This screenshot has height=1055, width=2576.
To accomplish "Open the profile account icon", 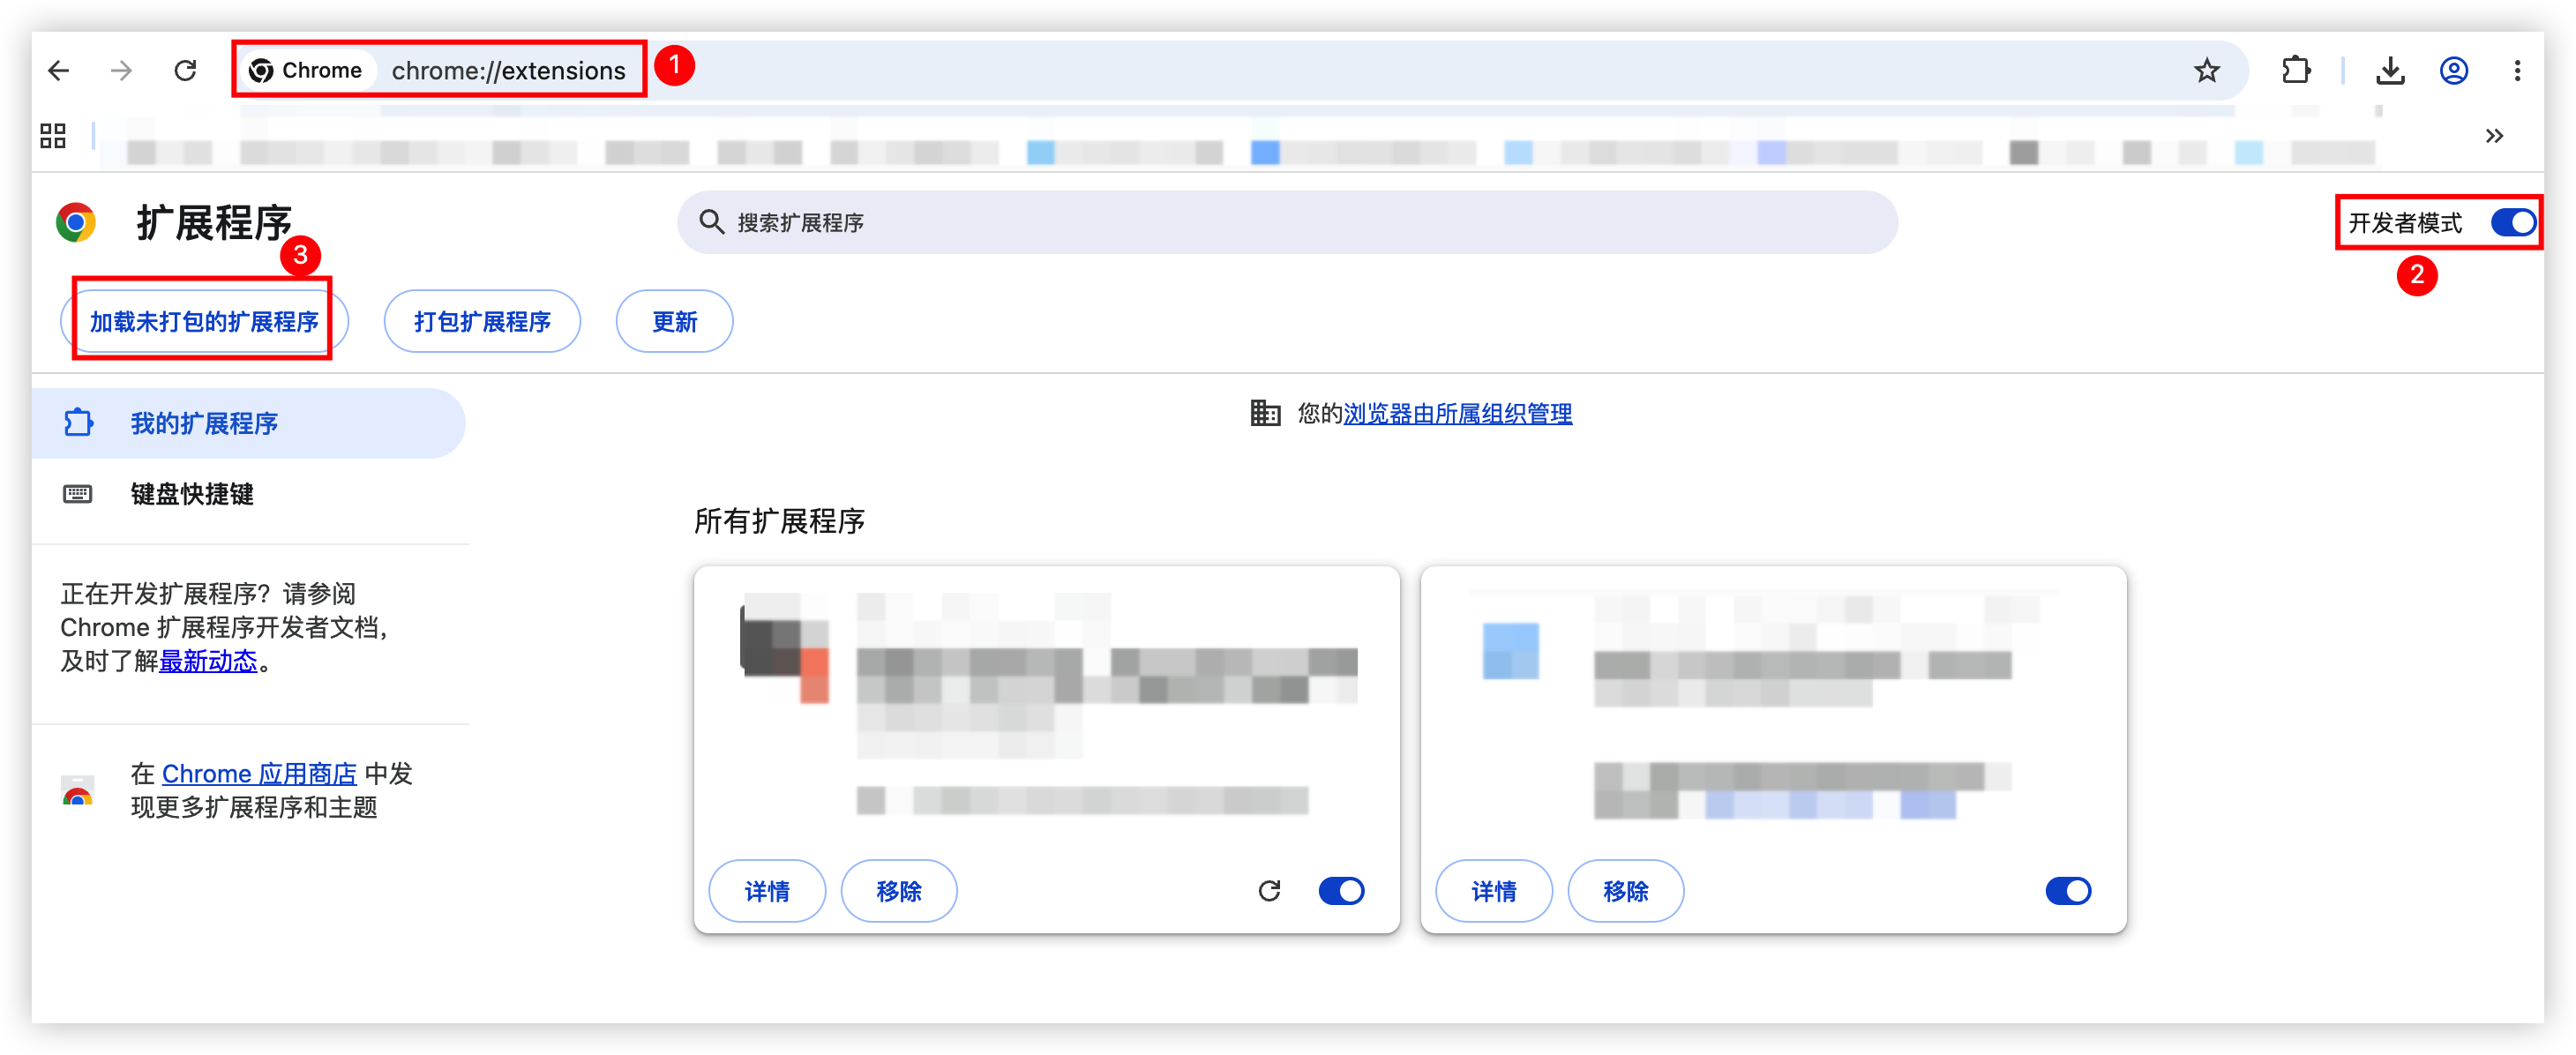I will (2454, 71).
